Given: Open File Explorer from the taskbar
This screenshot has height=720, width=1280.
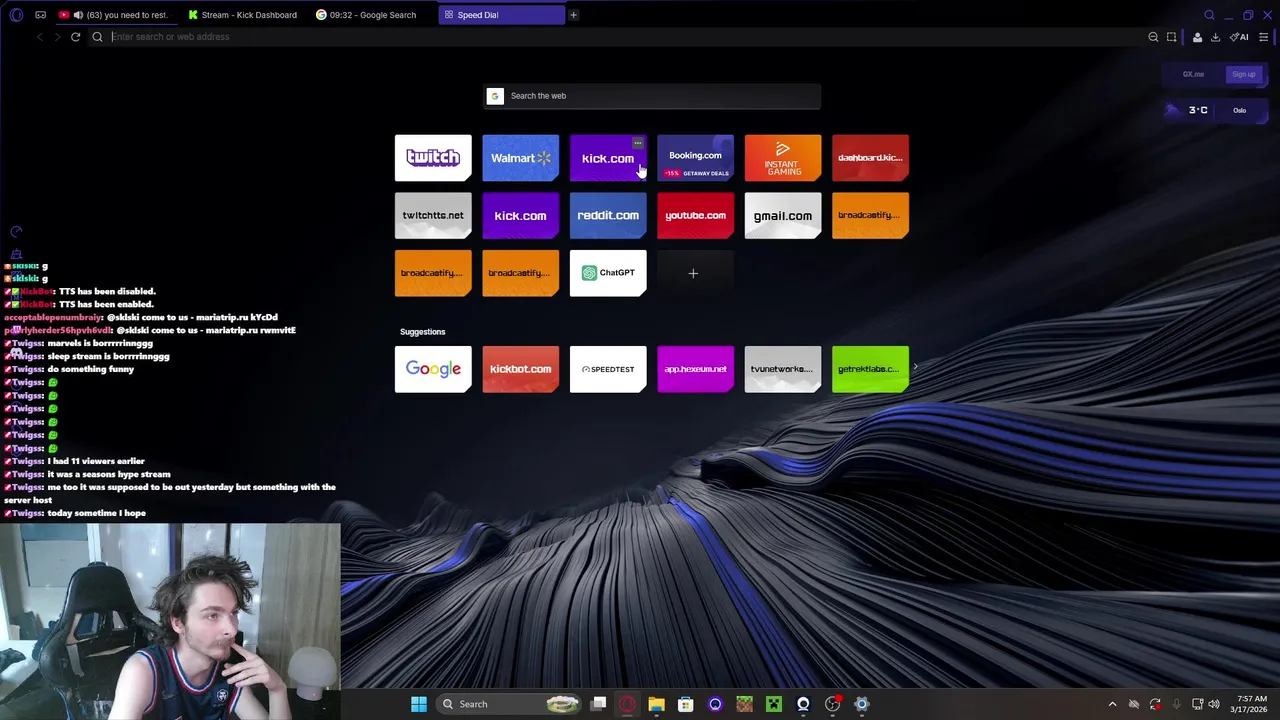Looking at the screenshot, I should coord(656,704).
